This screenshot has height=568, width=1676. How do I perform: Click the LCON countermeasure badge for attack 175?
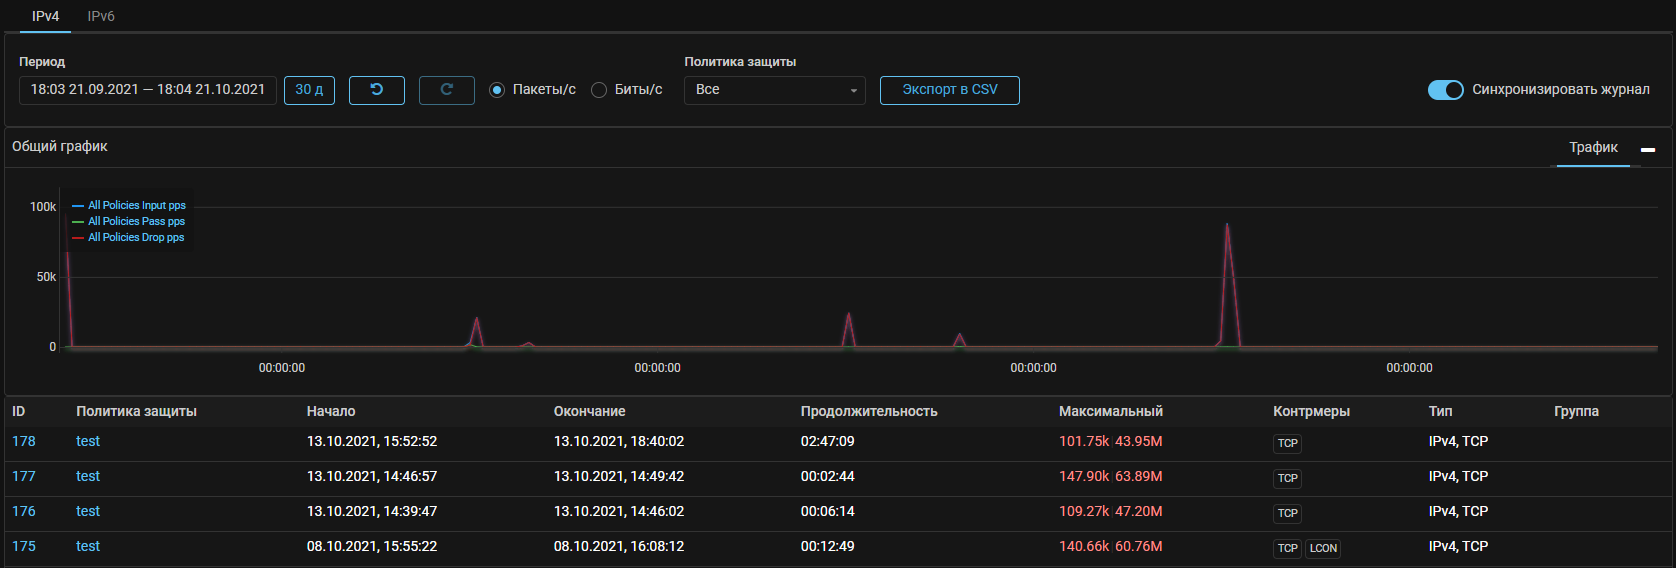click(x=1323, y=548)
